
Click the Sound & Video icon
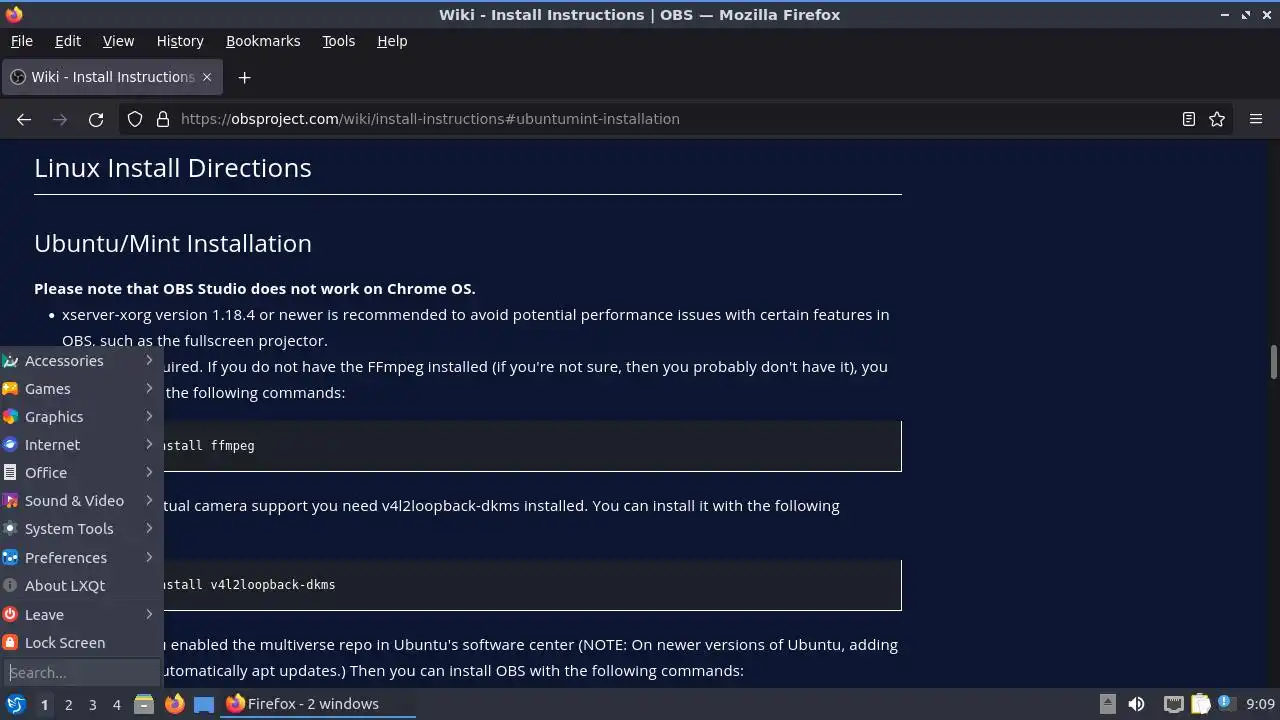click(x=10, y=501)
